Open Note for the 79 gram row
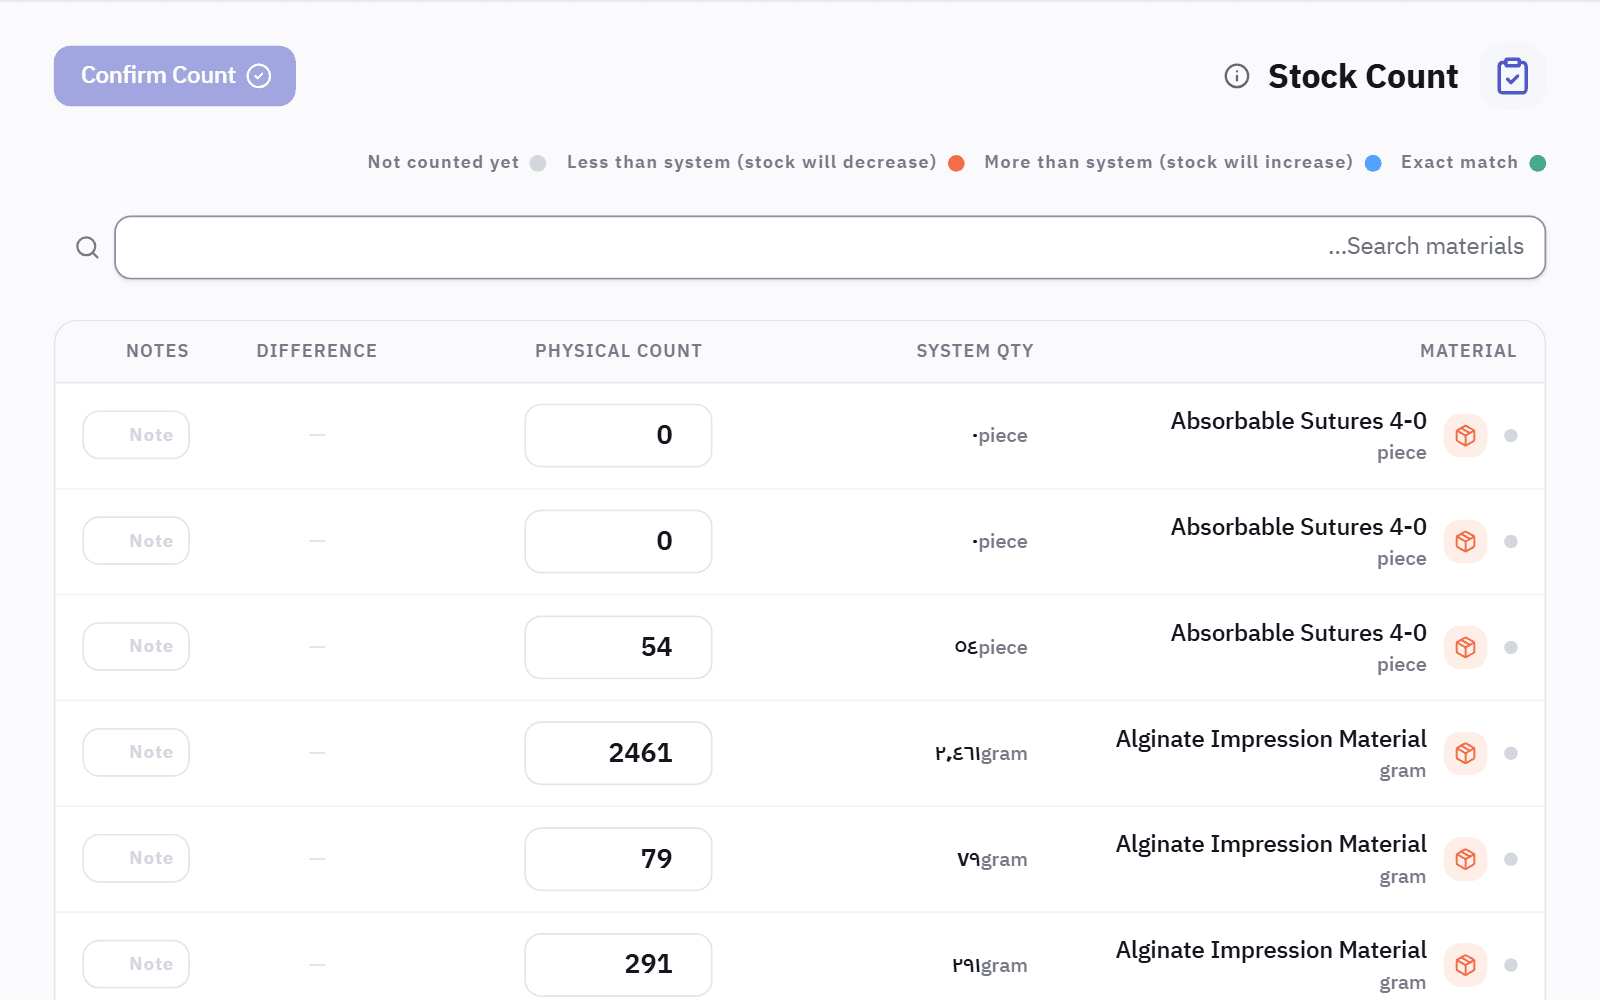This screenshot has height=1000, width=1600. click(x=136, y=859)
